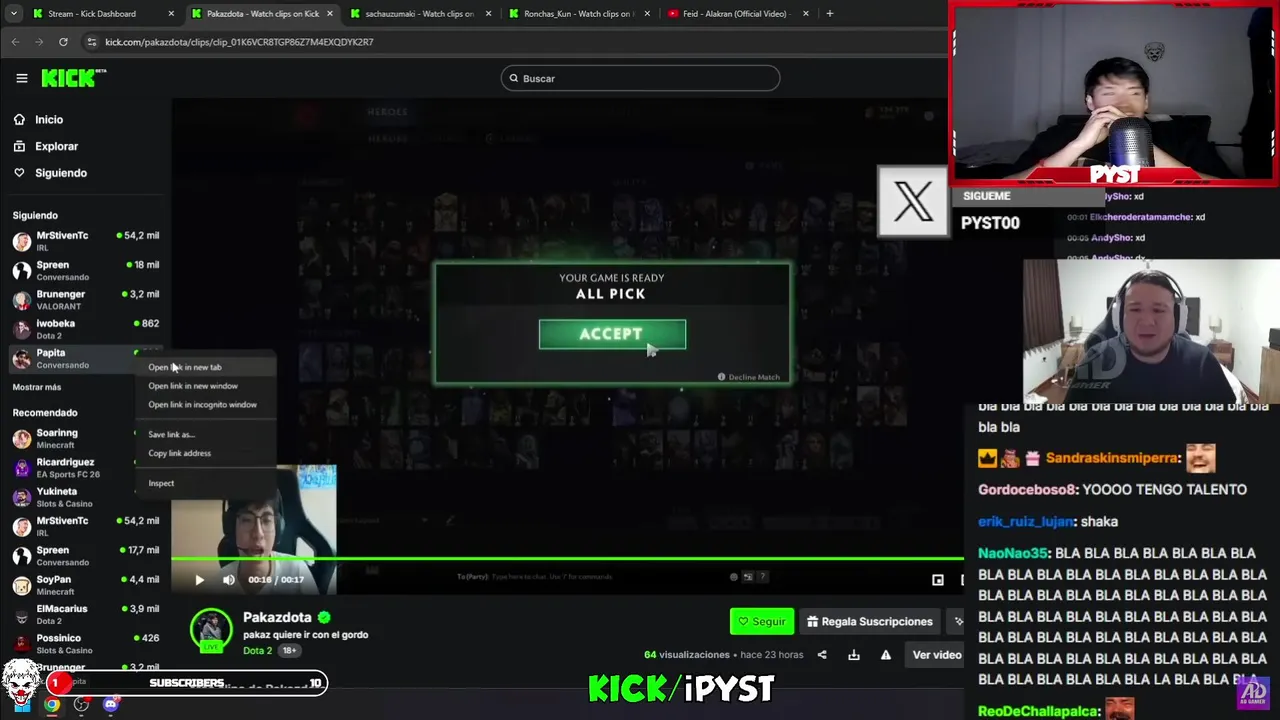Screen dimensions: 1280x720
Task: Click Pakazdota channel name
Action: click(277, 617)
